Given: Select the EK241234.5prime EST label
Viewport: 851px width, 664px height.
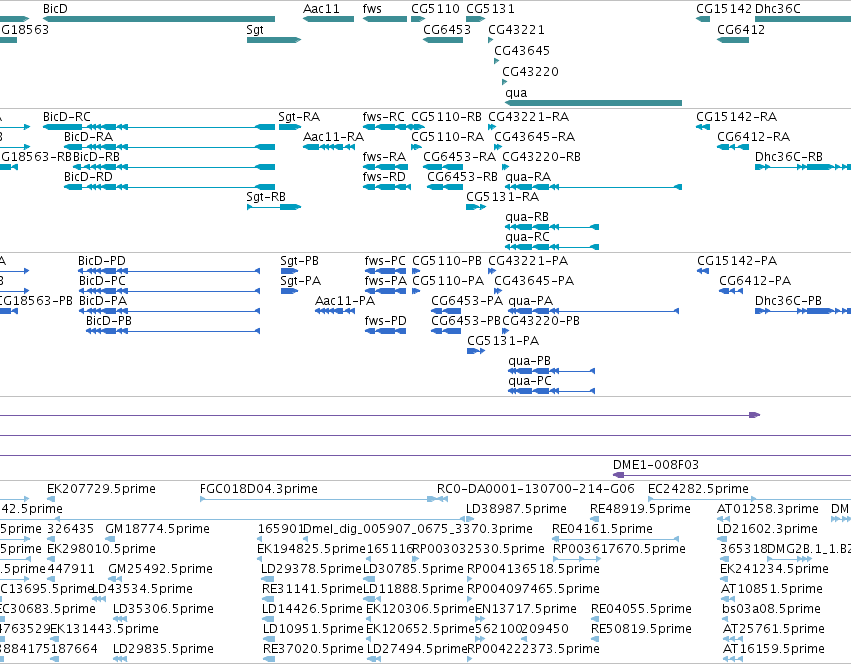Looking at the screenshot, I should [774, 568].
